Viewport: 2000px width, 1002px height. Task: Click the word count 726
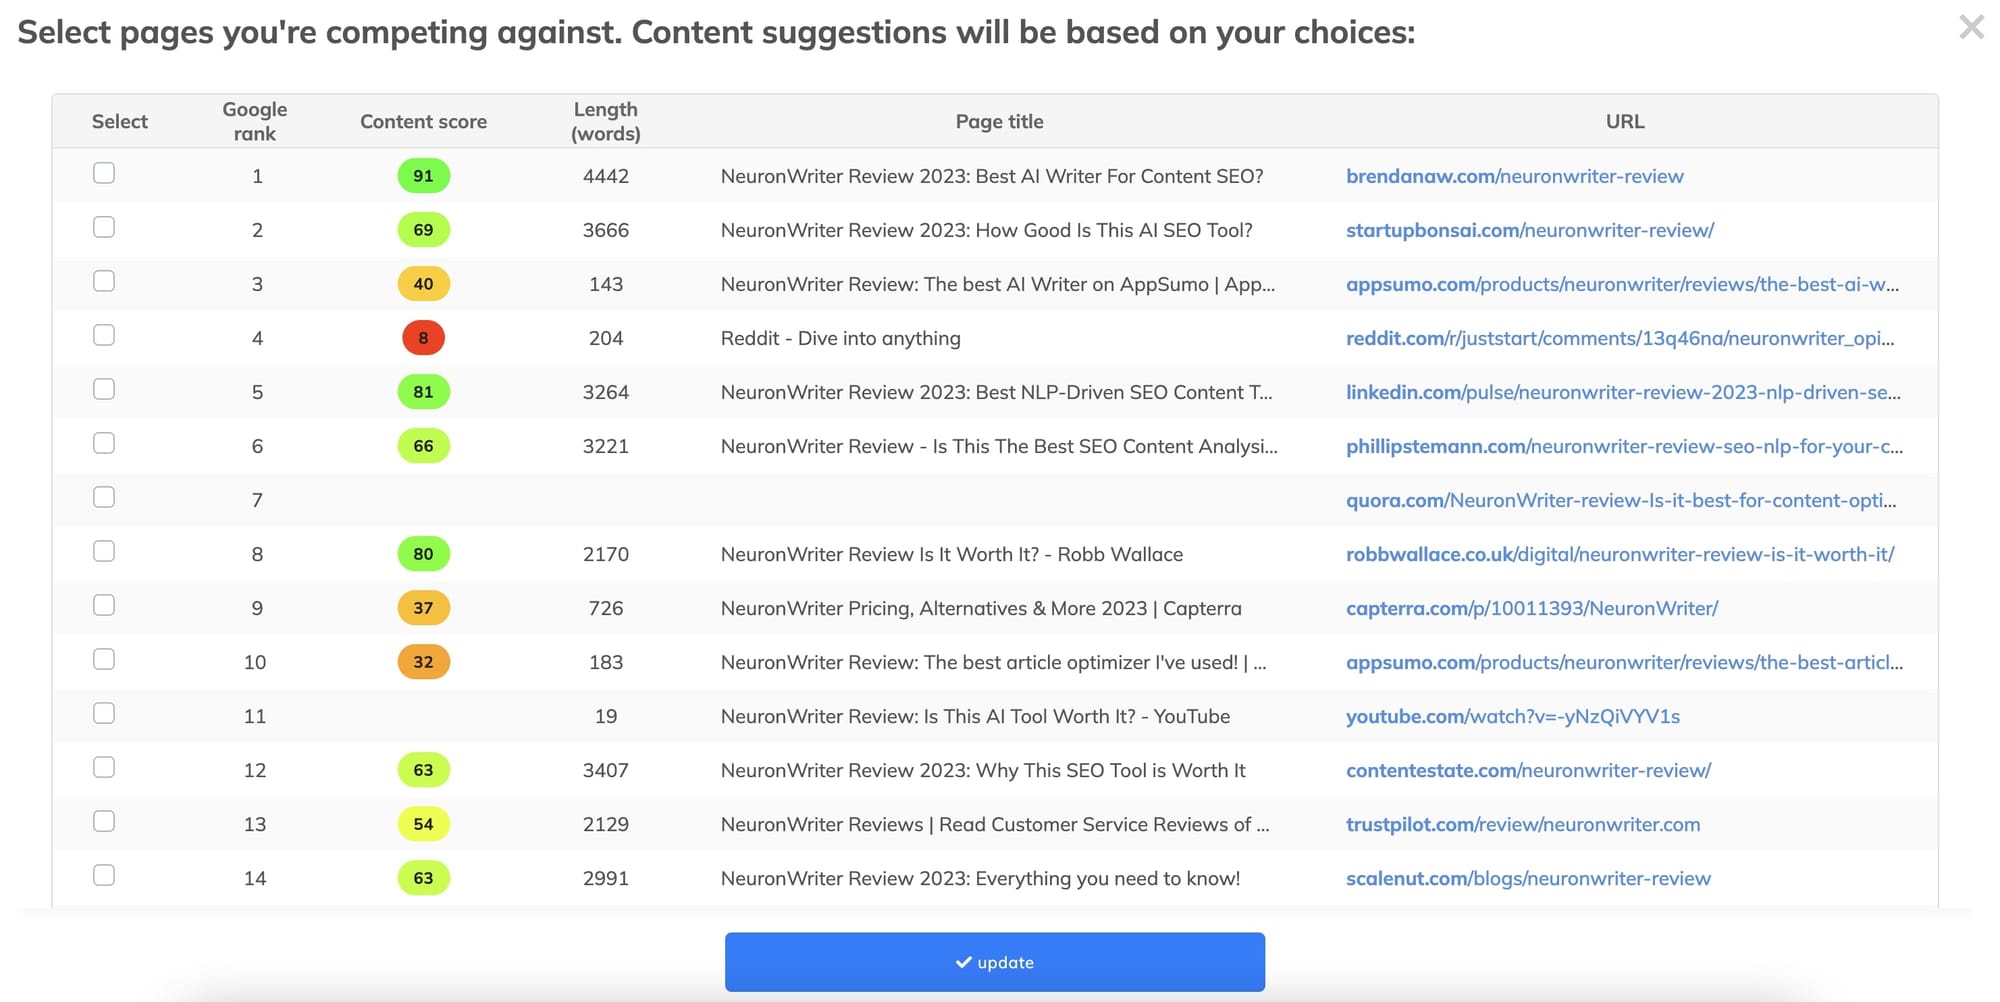pyautogui.click(x=606, y=608)
